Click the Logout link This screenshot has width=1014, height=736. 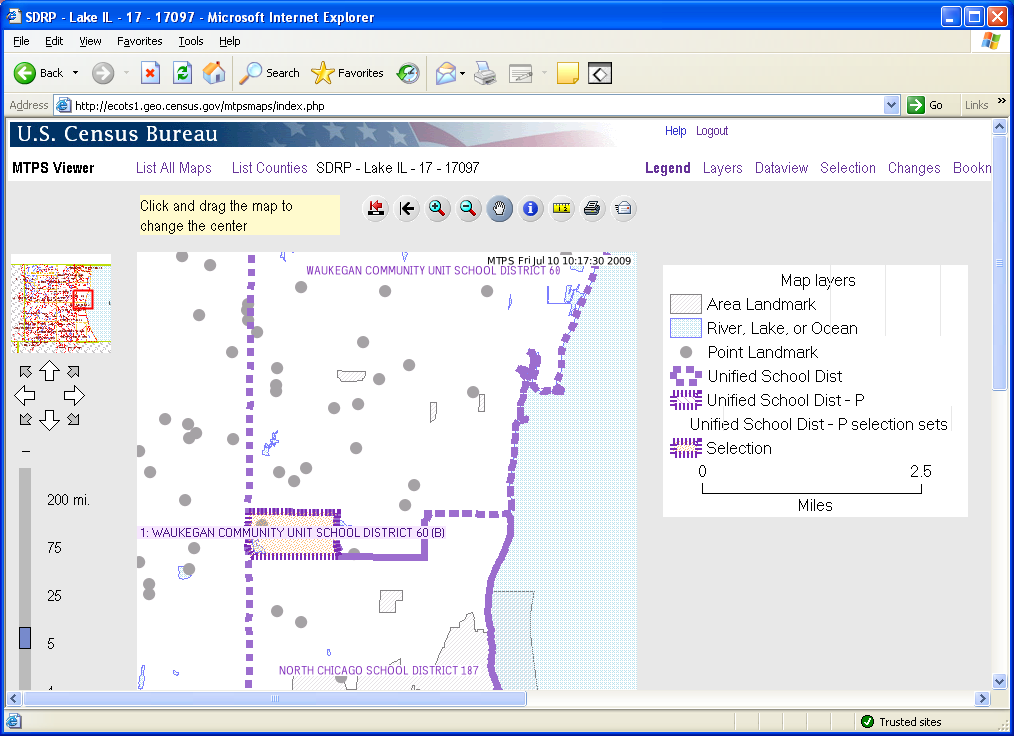(x=712, y=131)
